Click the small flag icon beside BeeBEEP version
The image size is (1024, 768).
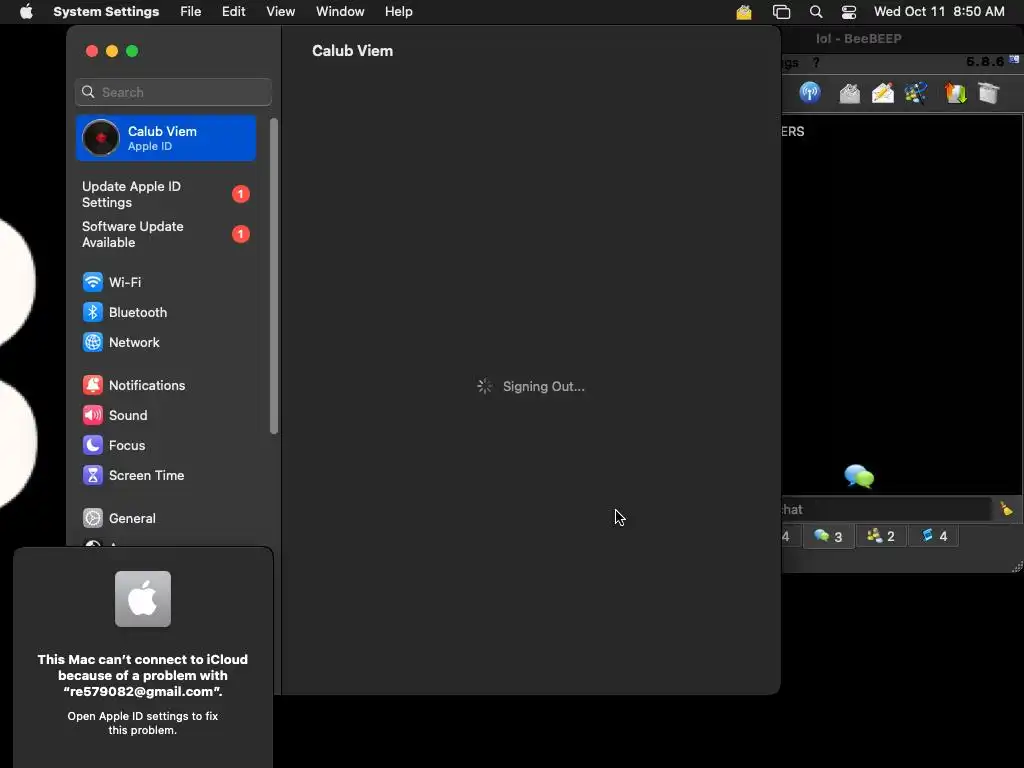(1014, 59)
